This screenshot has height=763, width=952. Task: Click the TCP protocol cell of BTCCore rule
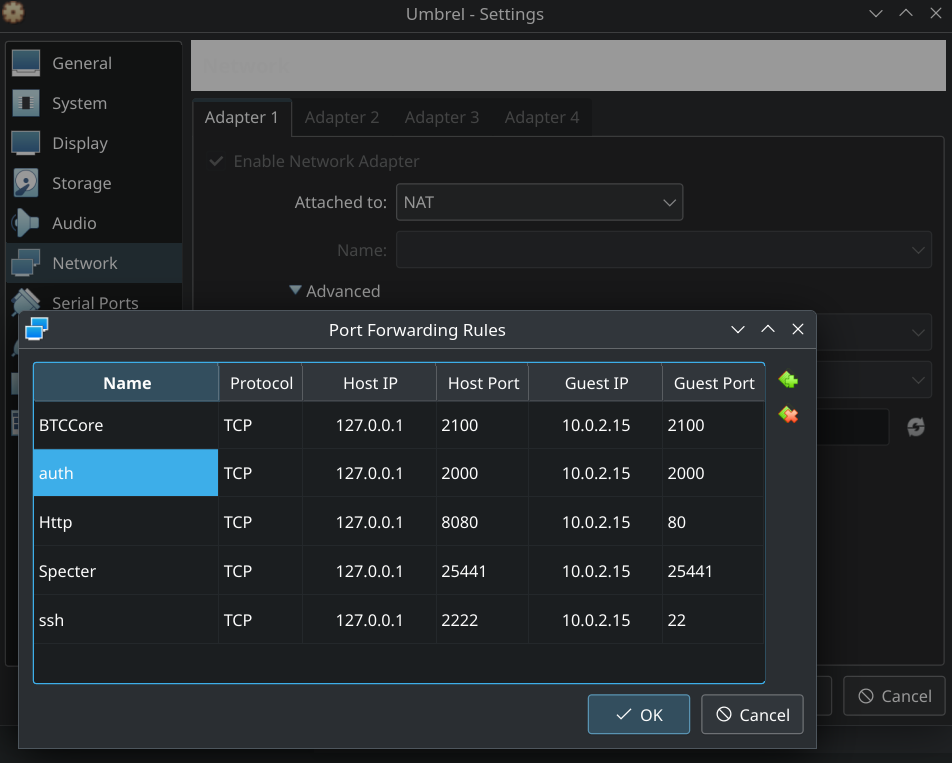point(261,425)
